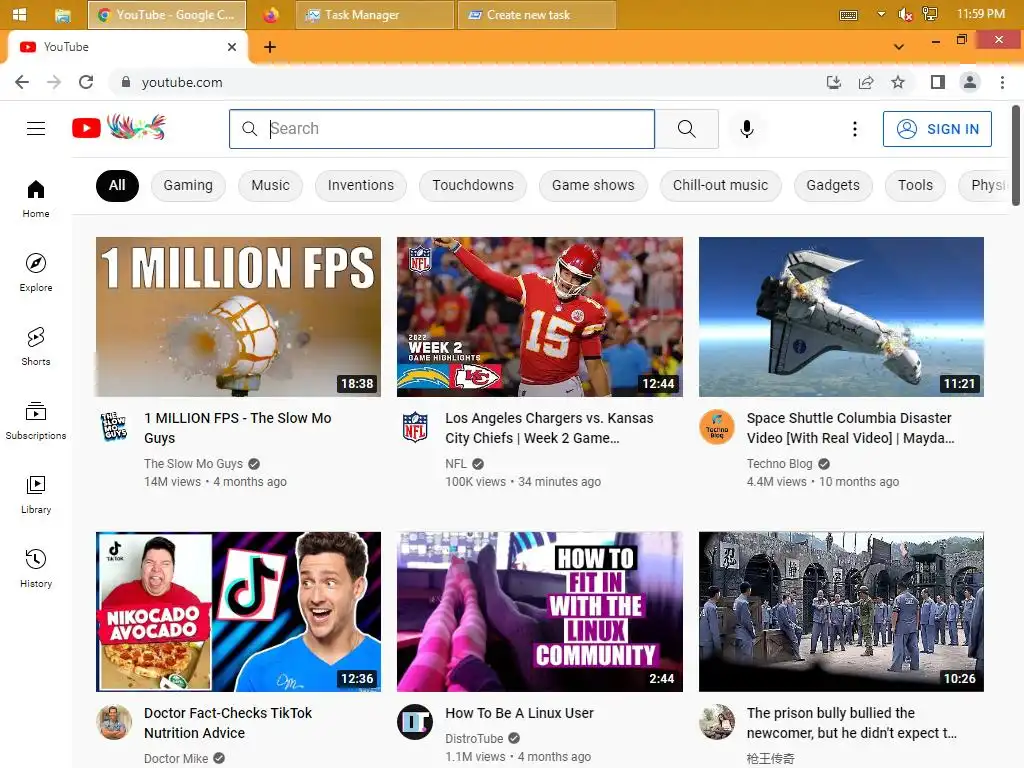Select the Chill-out music chip
1024x768 pixels.
[720, 185]
